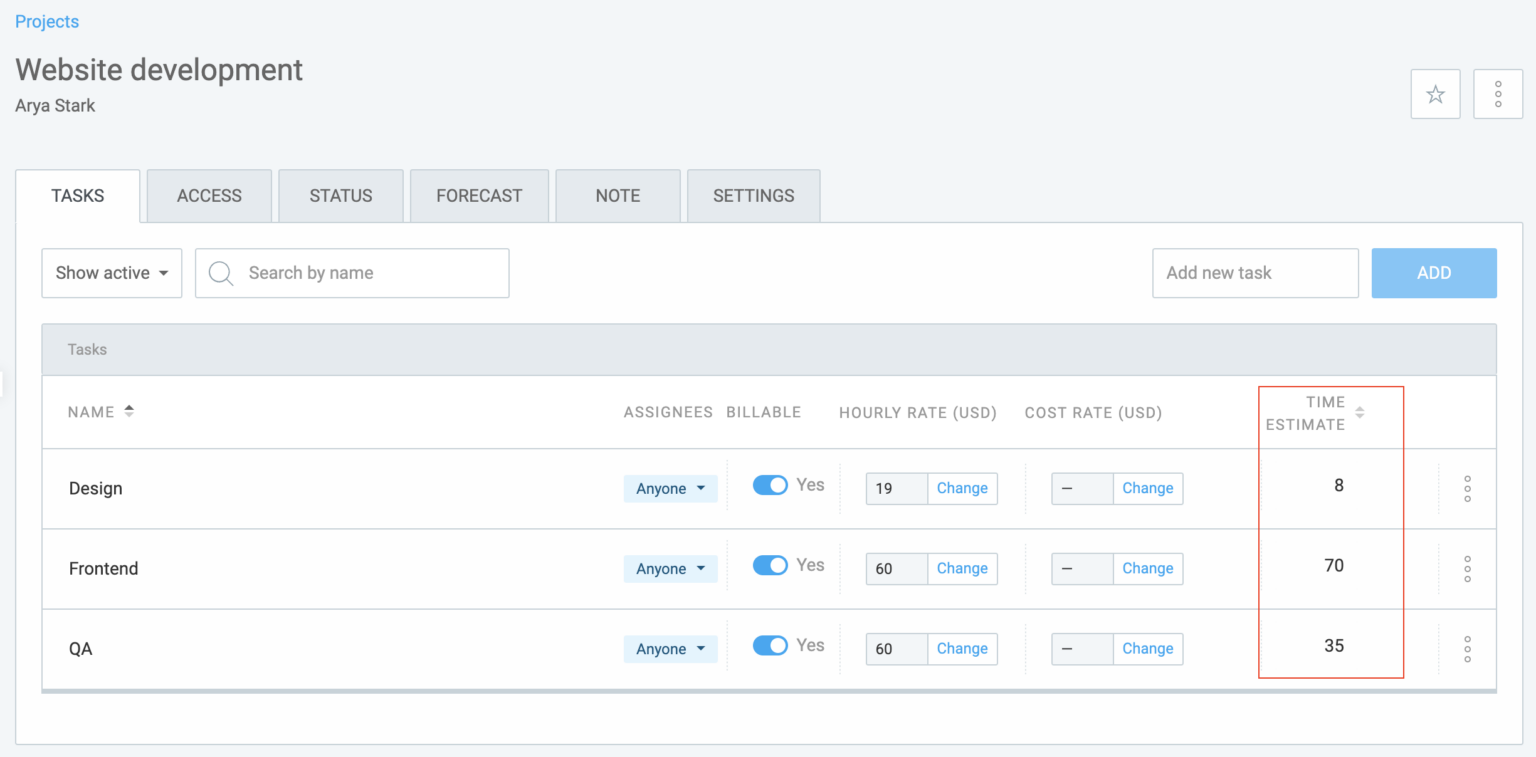Star the Website development project as favorite
The height and width of the screenshot is (757, 1536).
point(1435,95)
